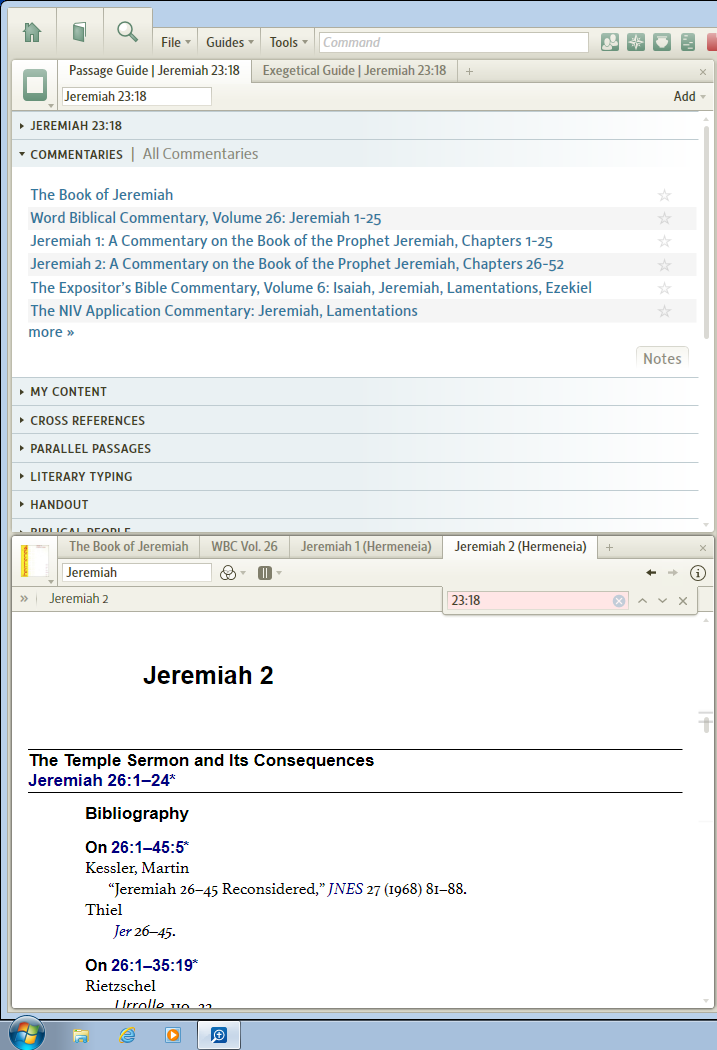The height and width of the screenshot is (1050, 717).
Task: Open the layouts panel icon in top toolbar
Action: coord(688,42)
